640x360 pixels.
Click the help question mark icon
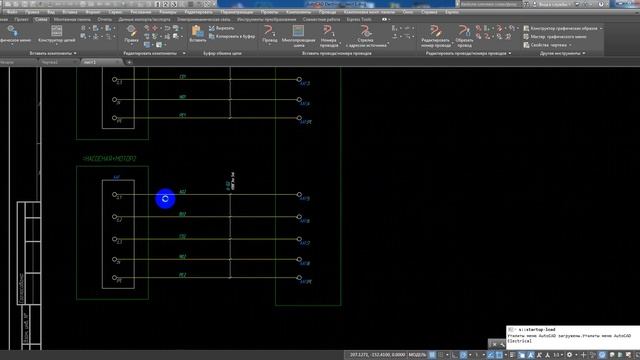point(601,4)
